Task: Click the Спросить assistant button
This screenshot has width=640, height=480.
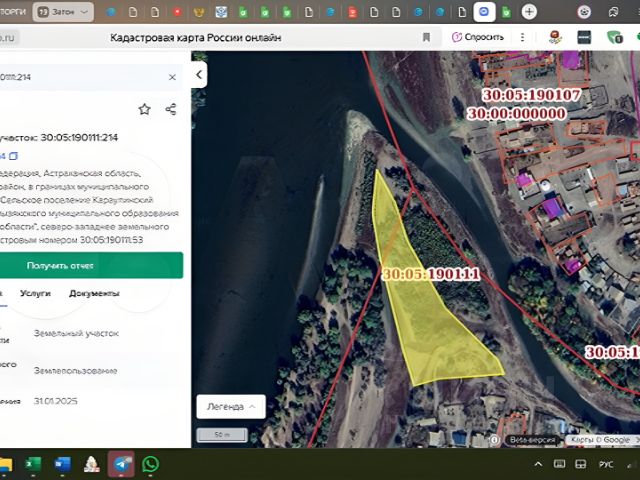Action: pyautogui.click(x=478, y=37)
